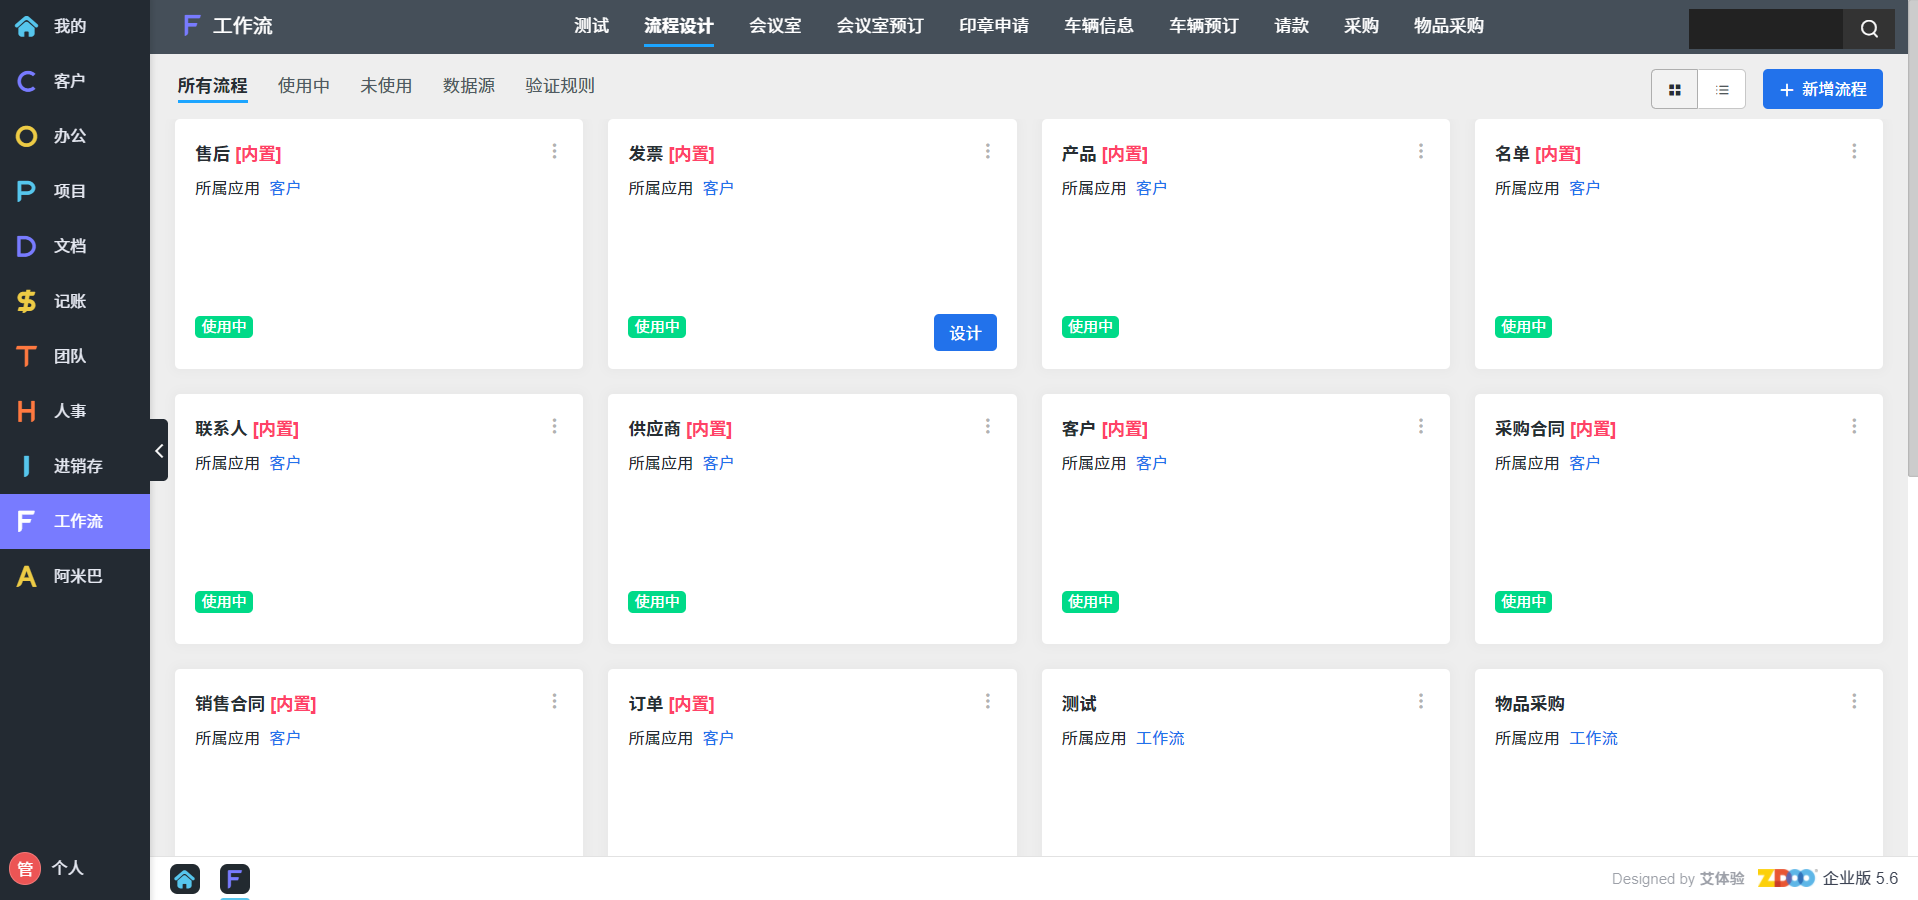Click the search magnifier icon
The image size is (1918, 900).
click(1868, 29)
